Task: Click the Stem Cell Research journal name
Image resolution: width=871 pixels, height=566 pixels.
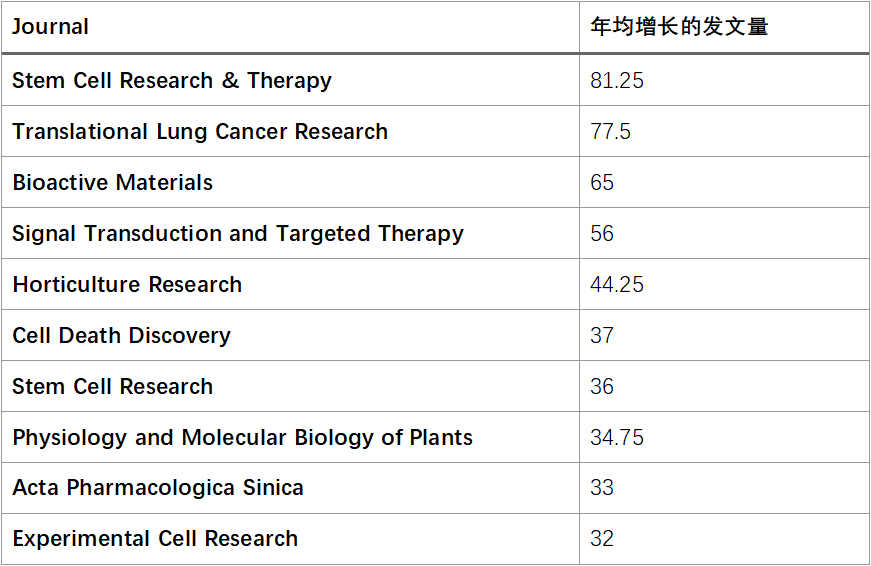Action: pos(113,387)
